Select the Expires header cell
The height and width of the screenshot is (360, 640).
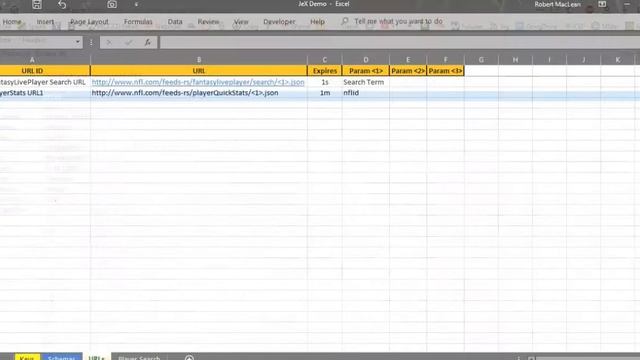(x=324, y=71)
